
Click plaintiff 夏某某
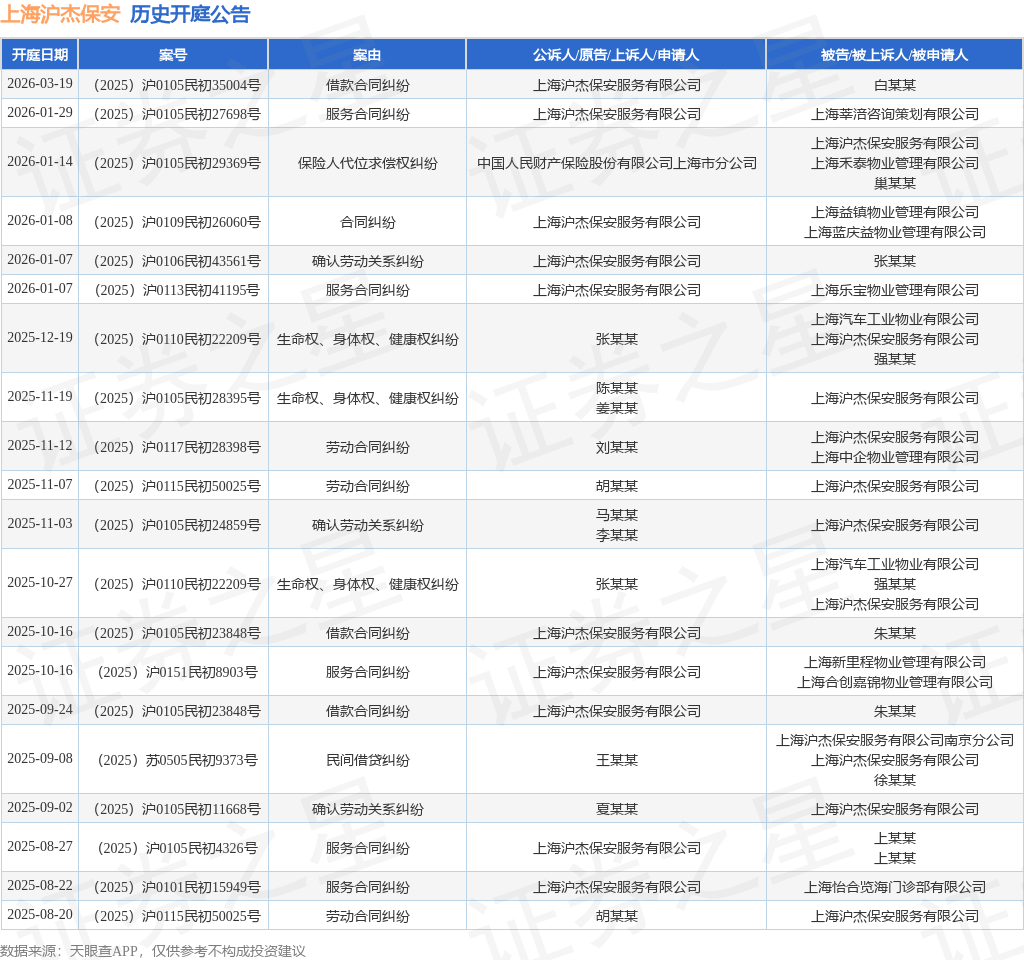click(616, 809)
